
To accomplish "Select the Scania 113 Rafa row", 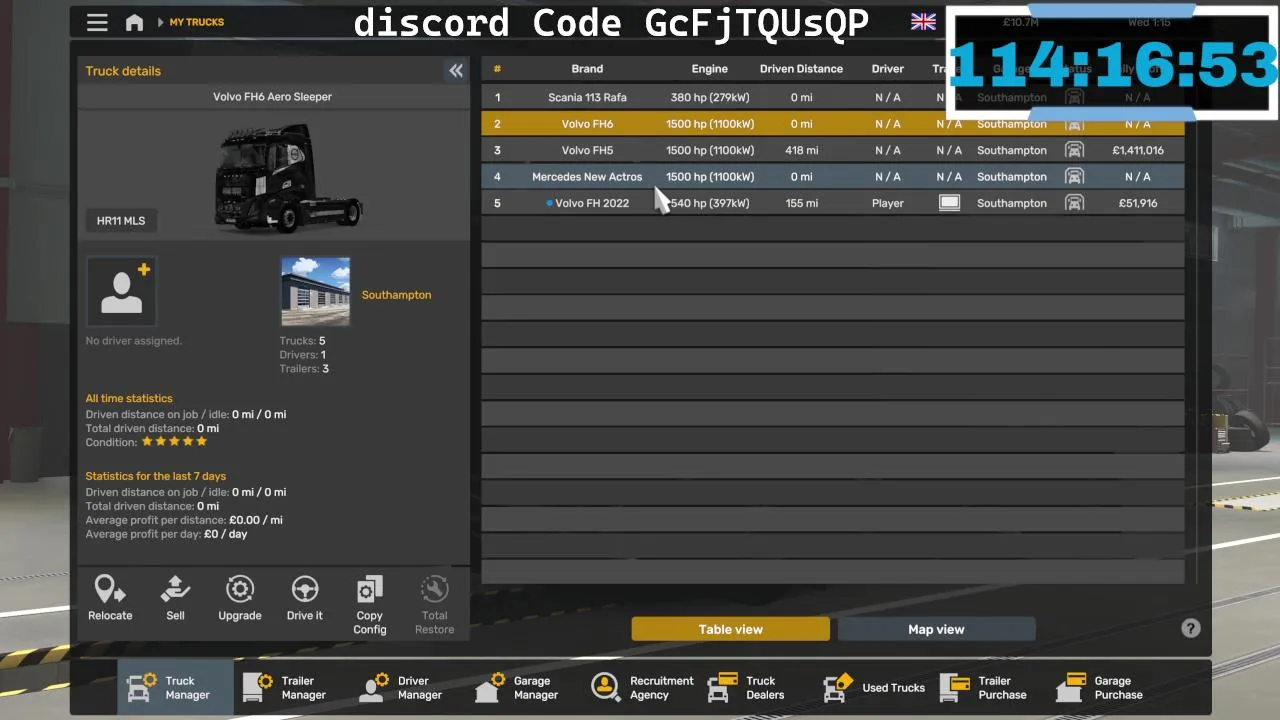I will click(833, 98).
